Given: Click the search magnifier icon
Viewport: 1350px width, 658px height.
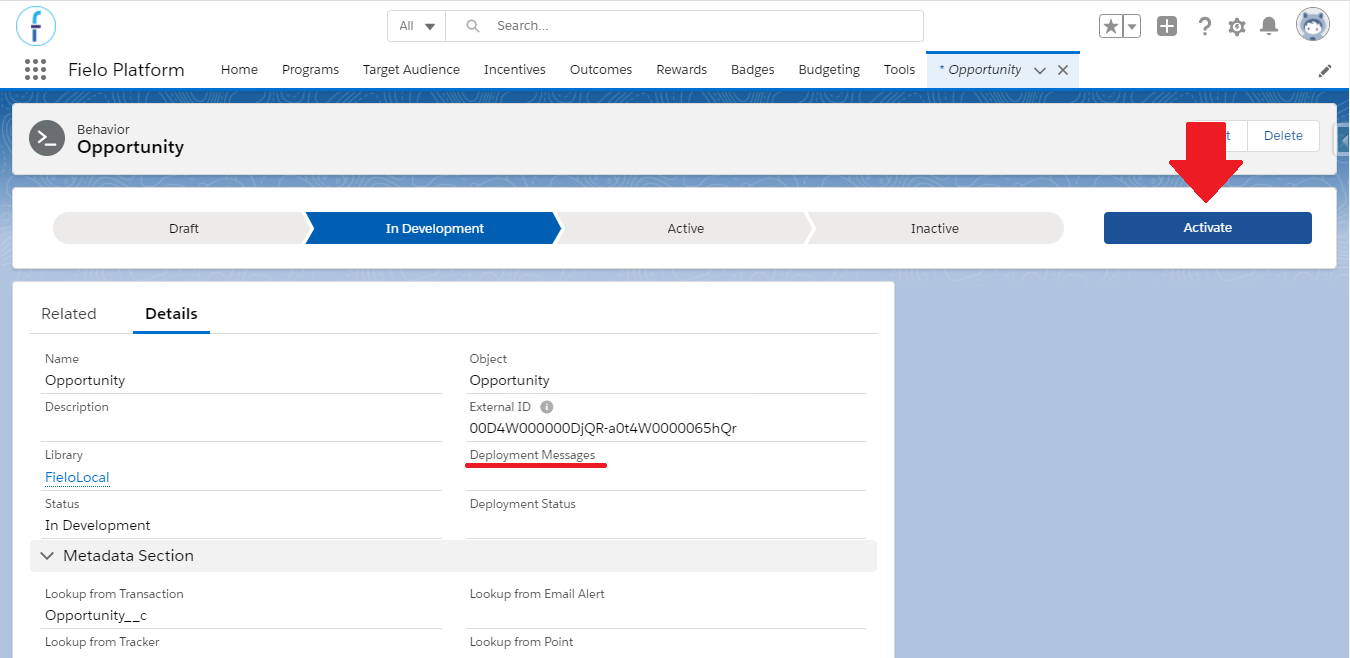Looking at the screenshot, I should (x=473, y=26).
